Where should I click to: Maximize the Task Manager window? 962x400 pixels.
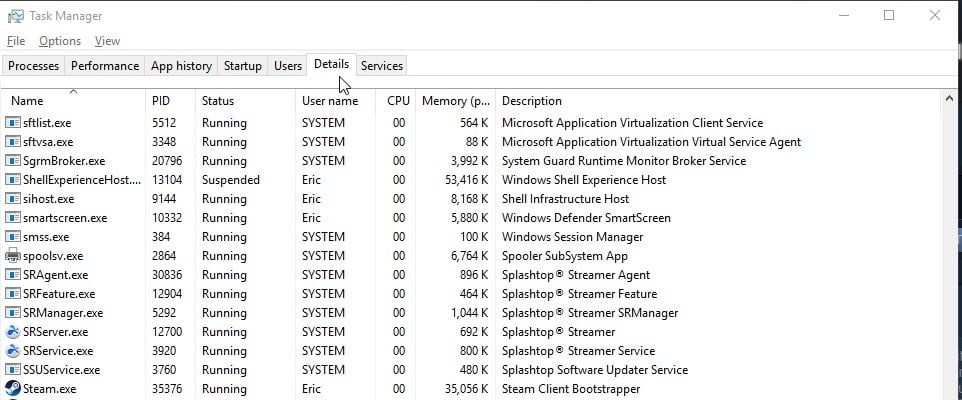pyautogui.click(x=889, y=15)
